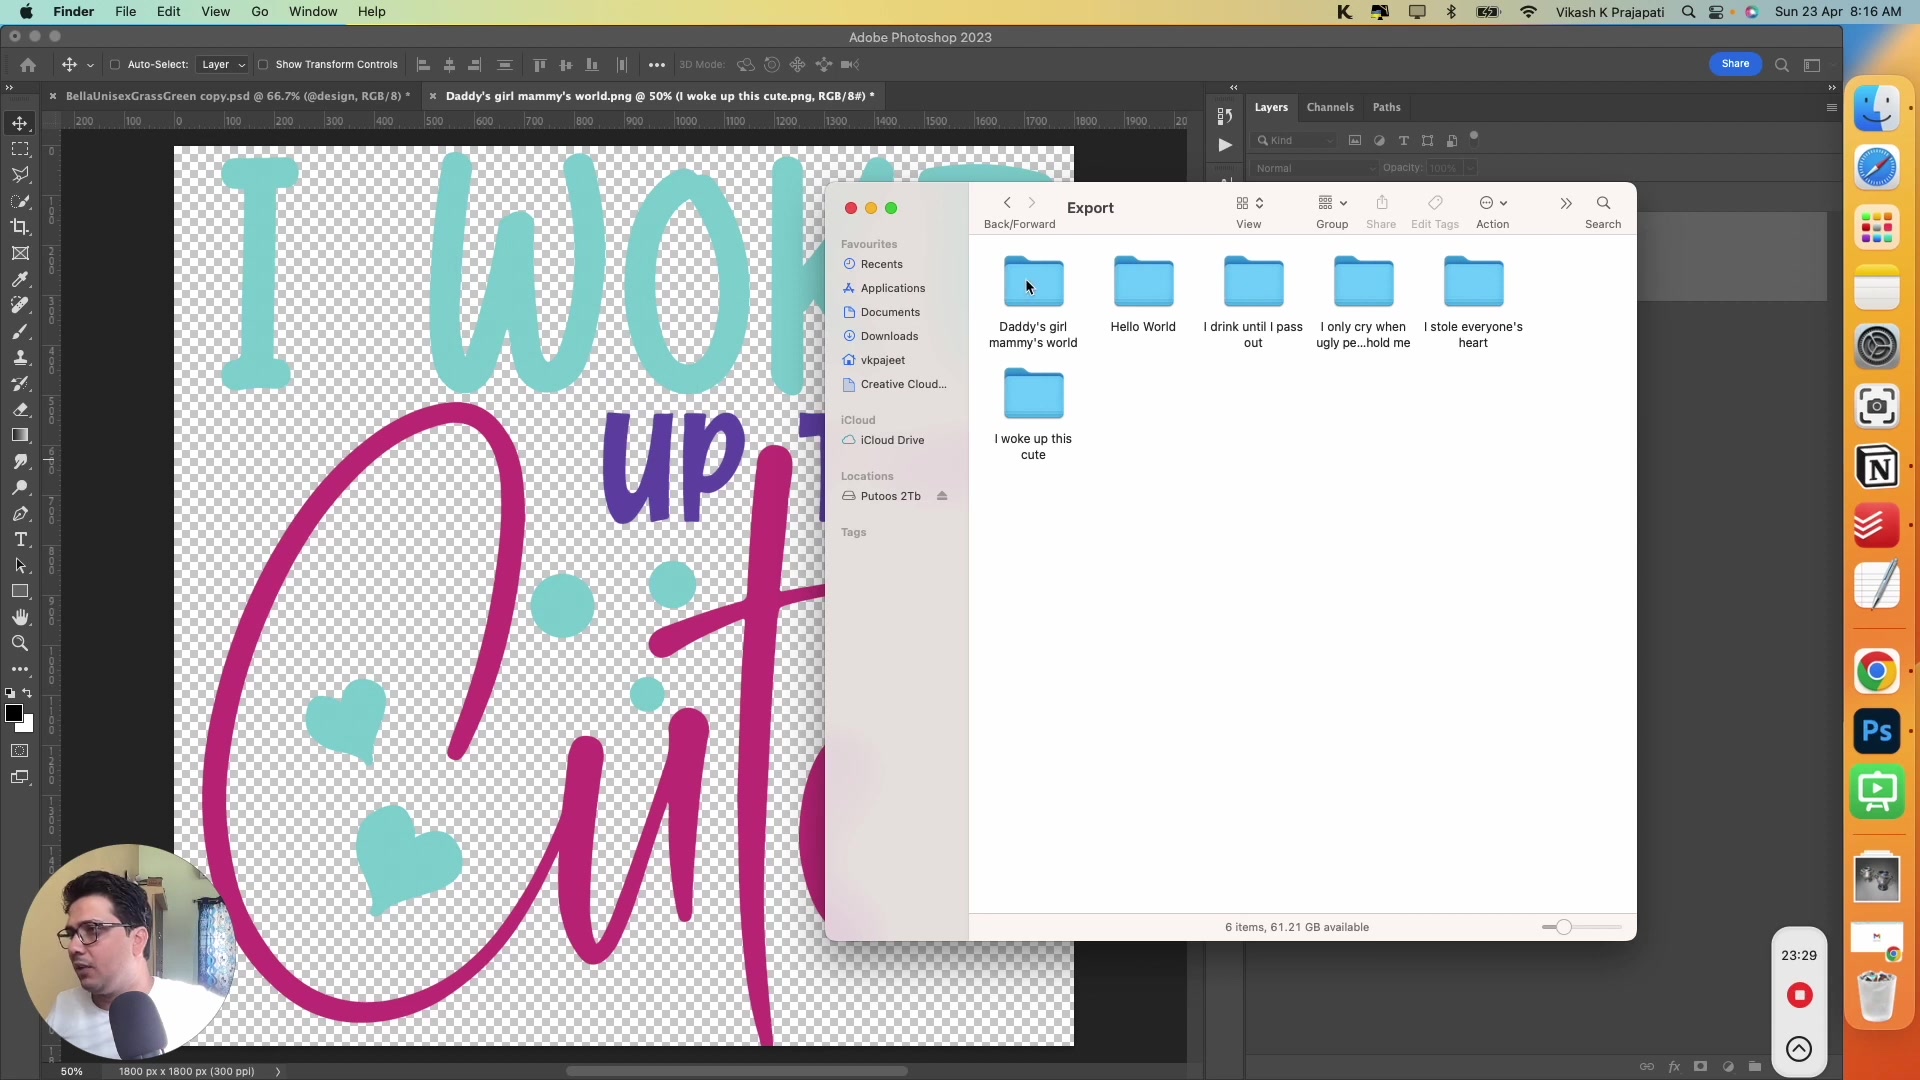Viewport: 1920px width, 1080px height.
Task: Toggle Show Transform Controls
Action: pos(263,64)
